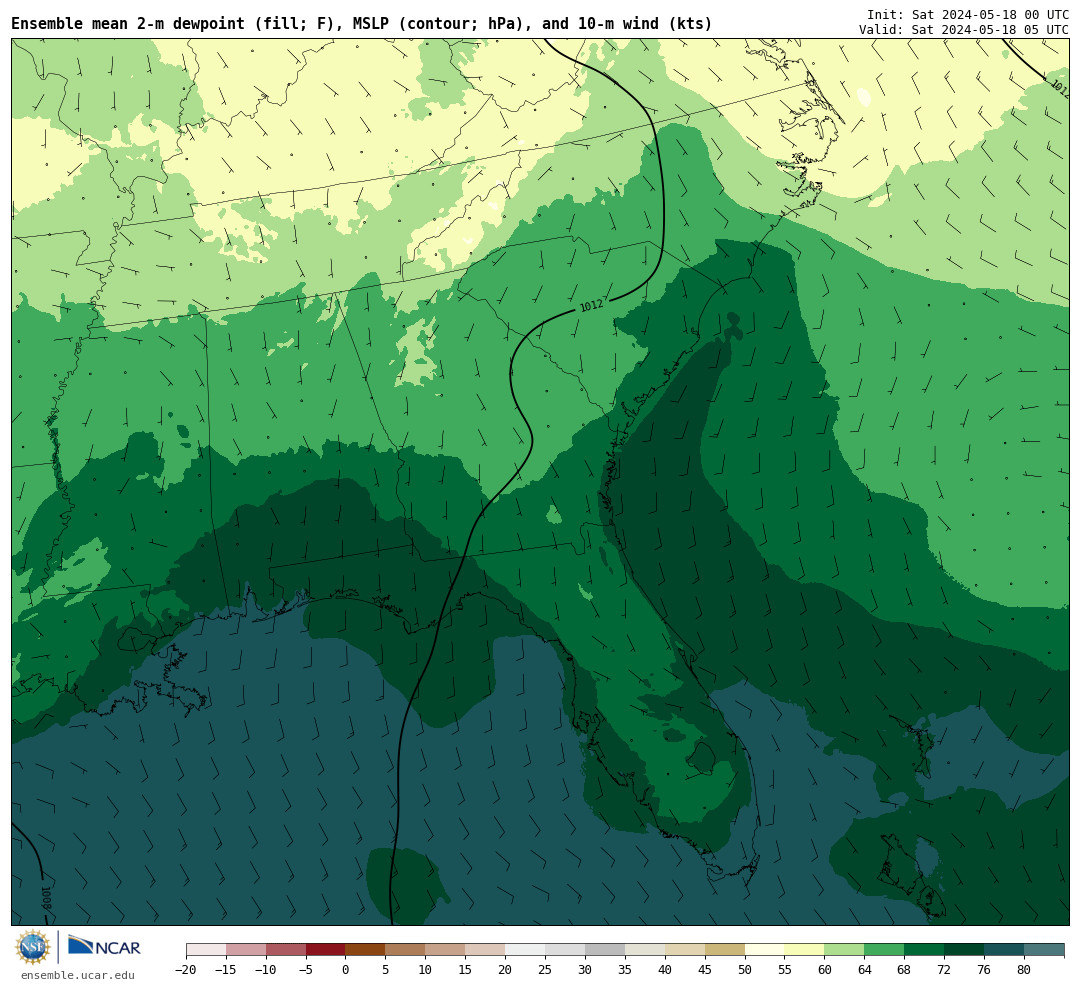This screenshot has width=1080, height=988.
Task: Pick the dark green 68 to 72 swatch
Action: (x=925, y=950)
